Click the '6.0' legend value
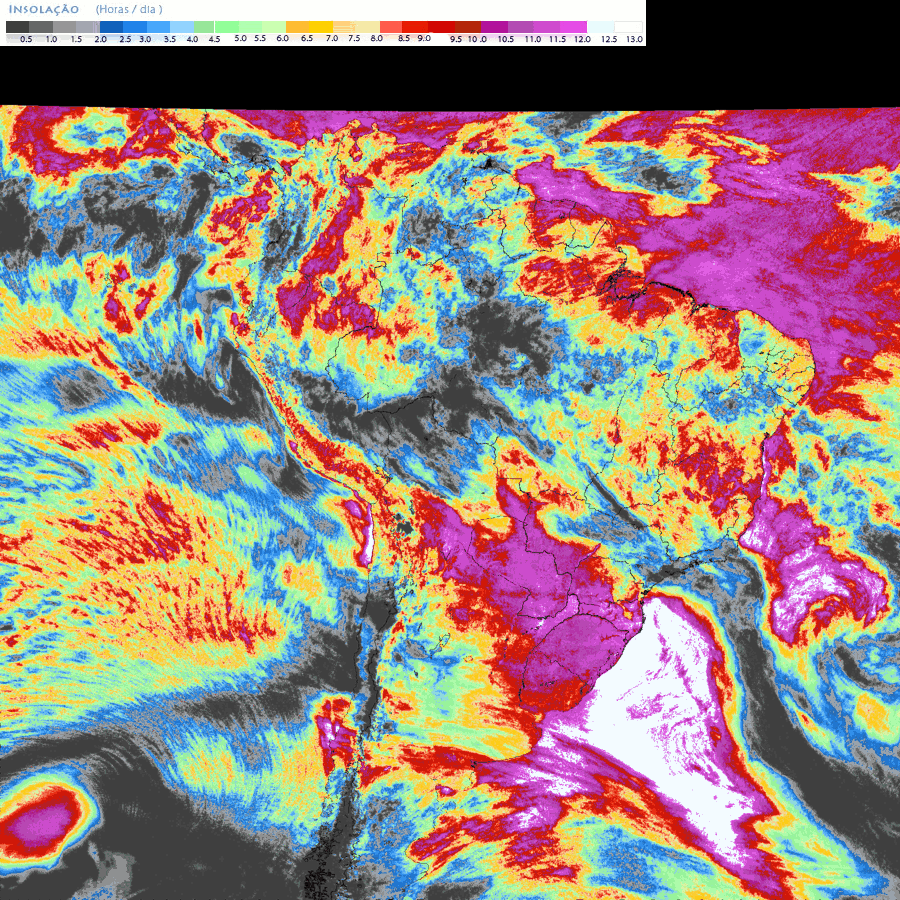 tap(282, 38)
